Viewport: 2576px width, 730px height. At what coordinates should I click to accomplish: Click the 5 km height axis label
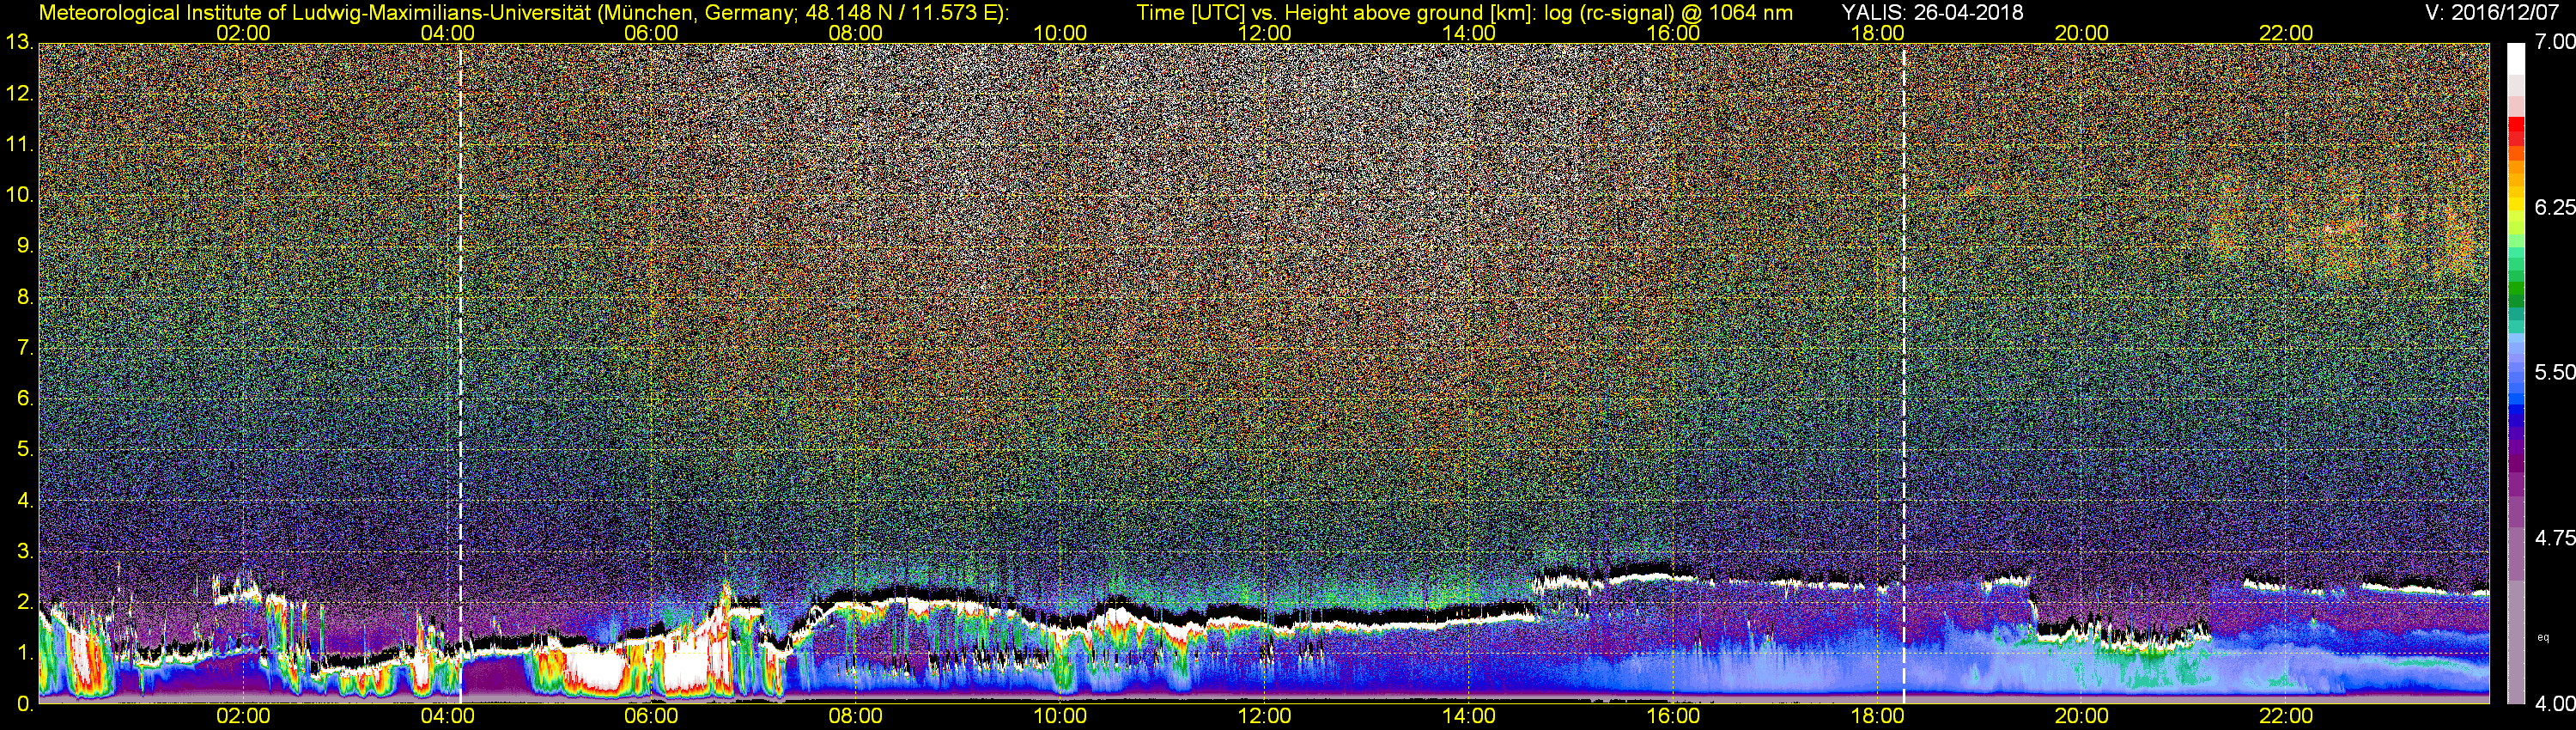coord(24,450)
